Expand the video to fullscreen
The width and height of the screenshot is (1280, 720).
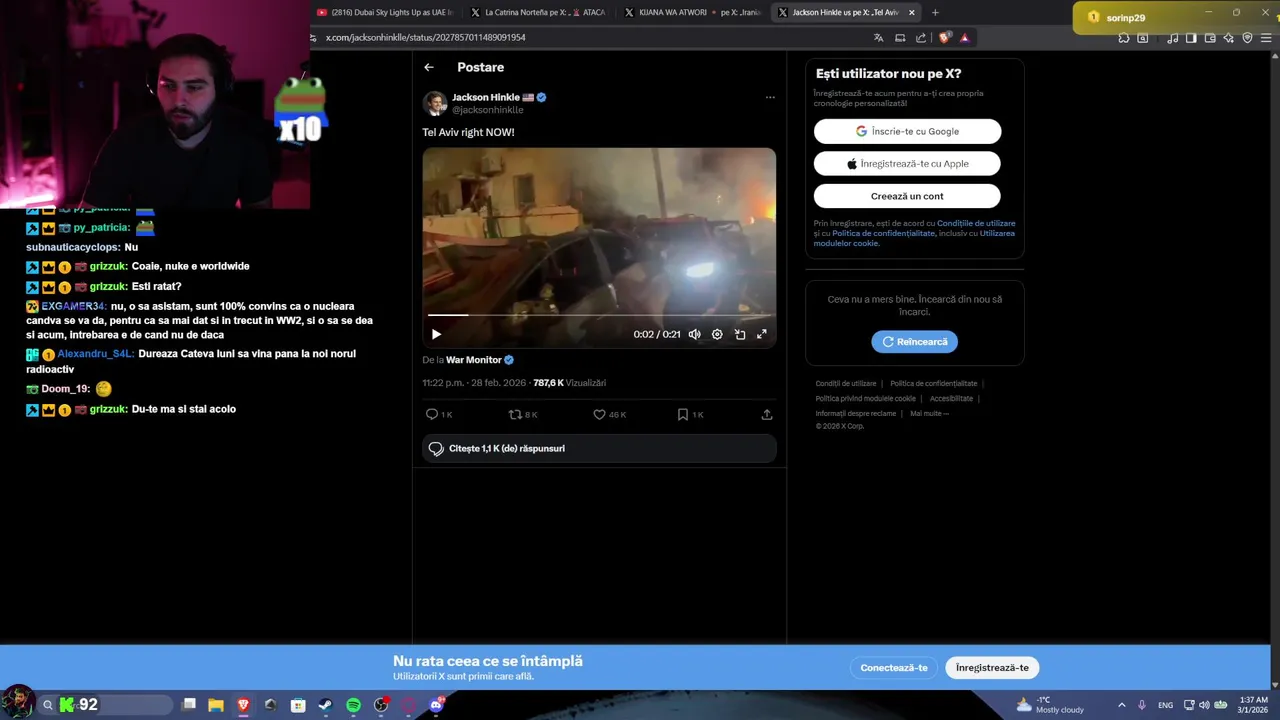click(x=762, y=334)
